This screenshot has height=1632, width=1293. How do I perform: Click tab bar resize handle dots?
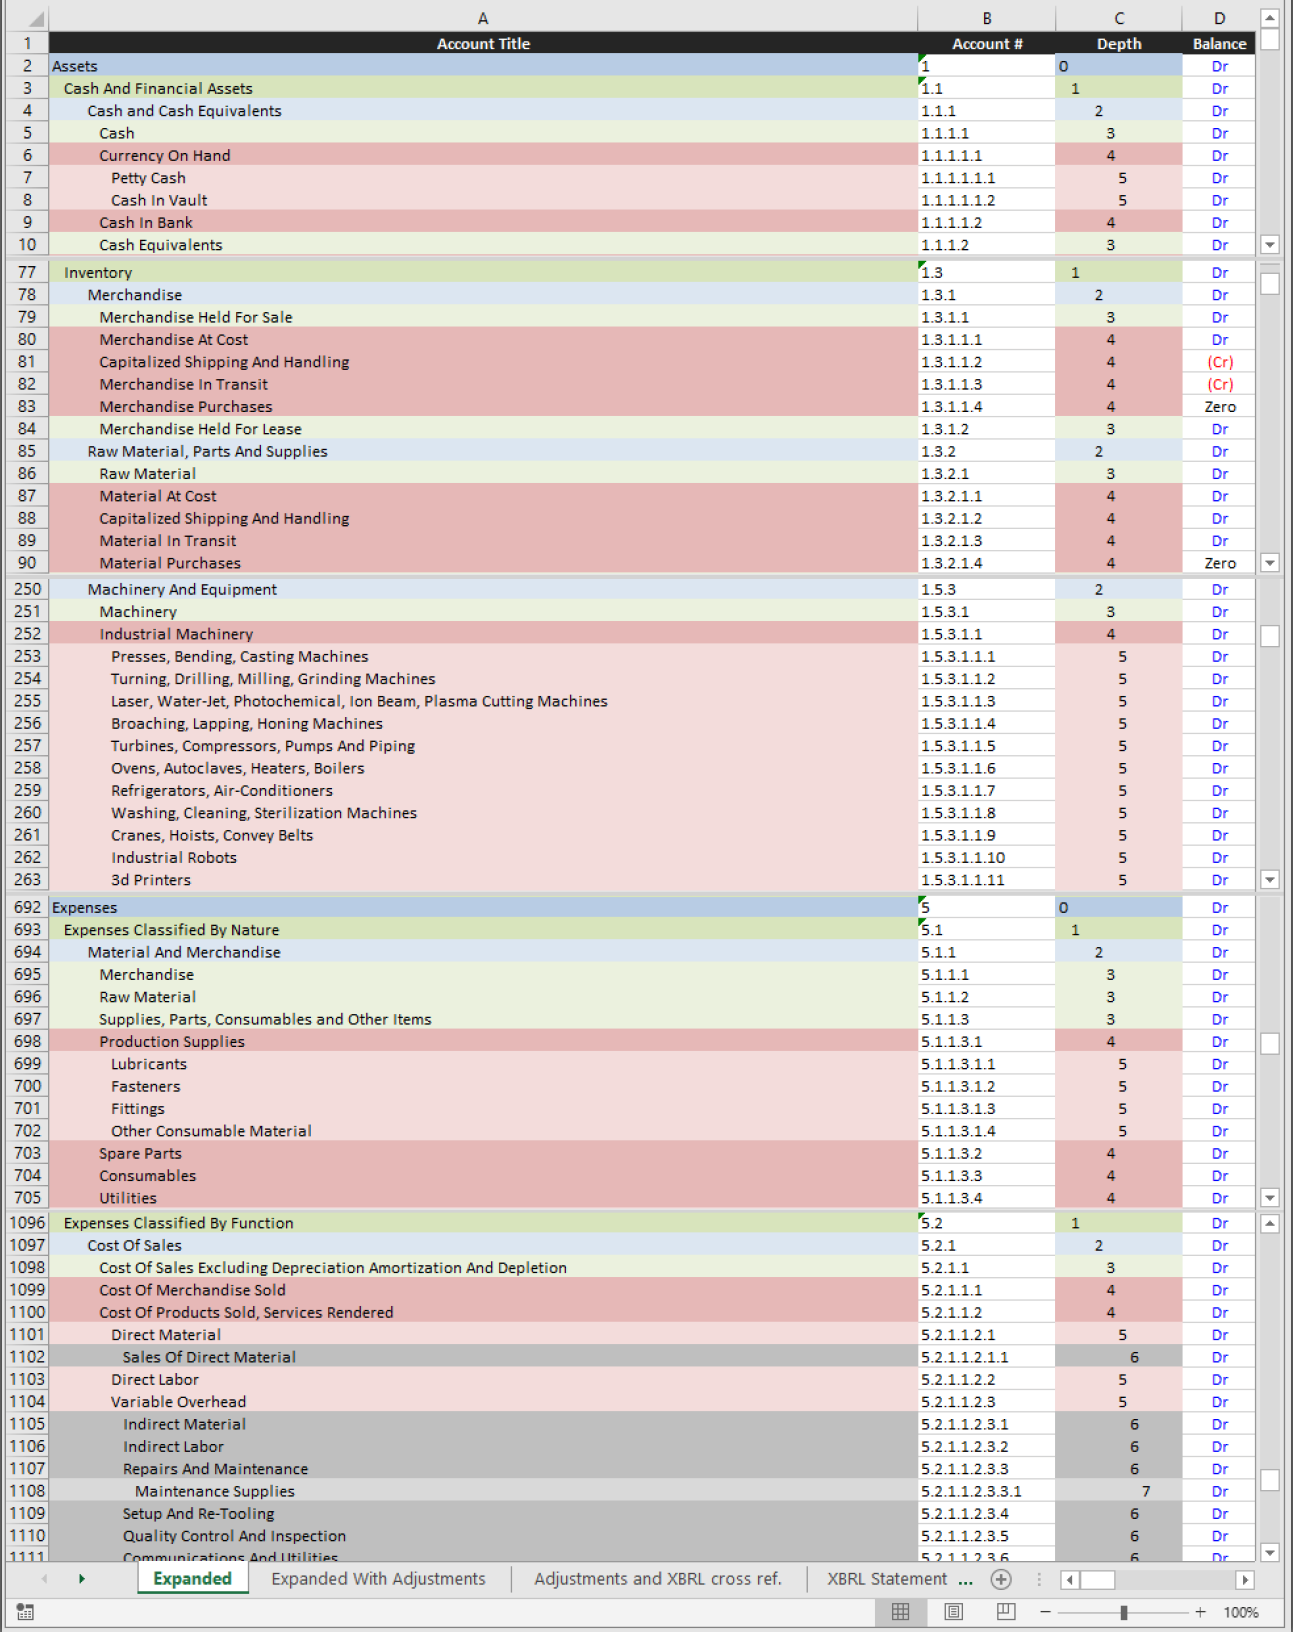point(1039,1579)
